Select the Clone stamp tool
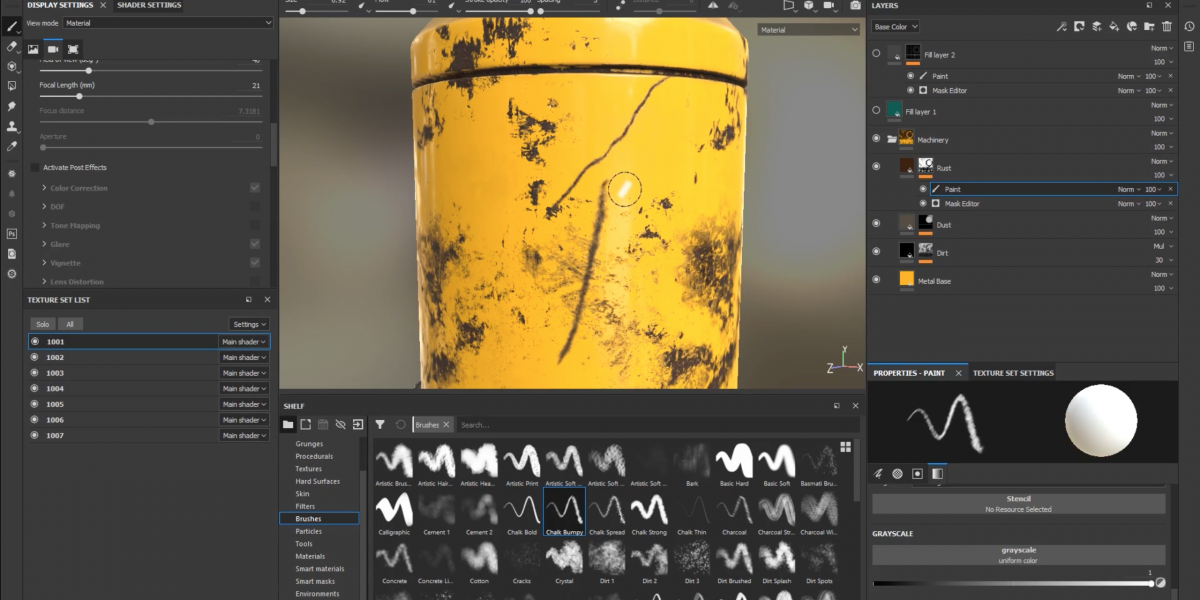The height and width of the screenshot is (600, 1200). (x=12, y=126)
